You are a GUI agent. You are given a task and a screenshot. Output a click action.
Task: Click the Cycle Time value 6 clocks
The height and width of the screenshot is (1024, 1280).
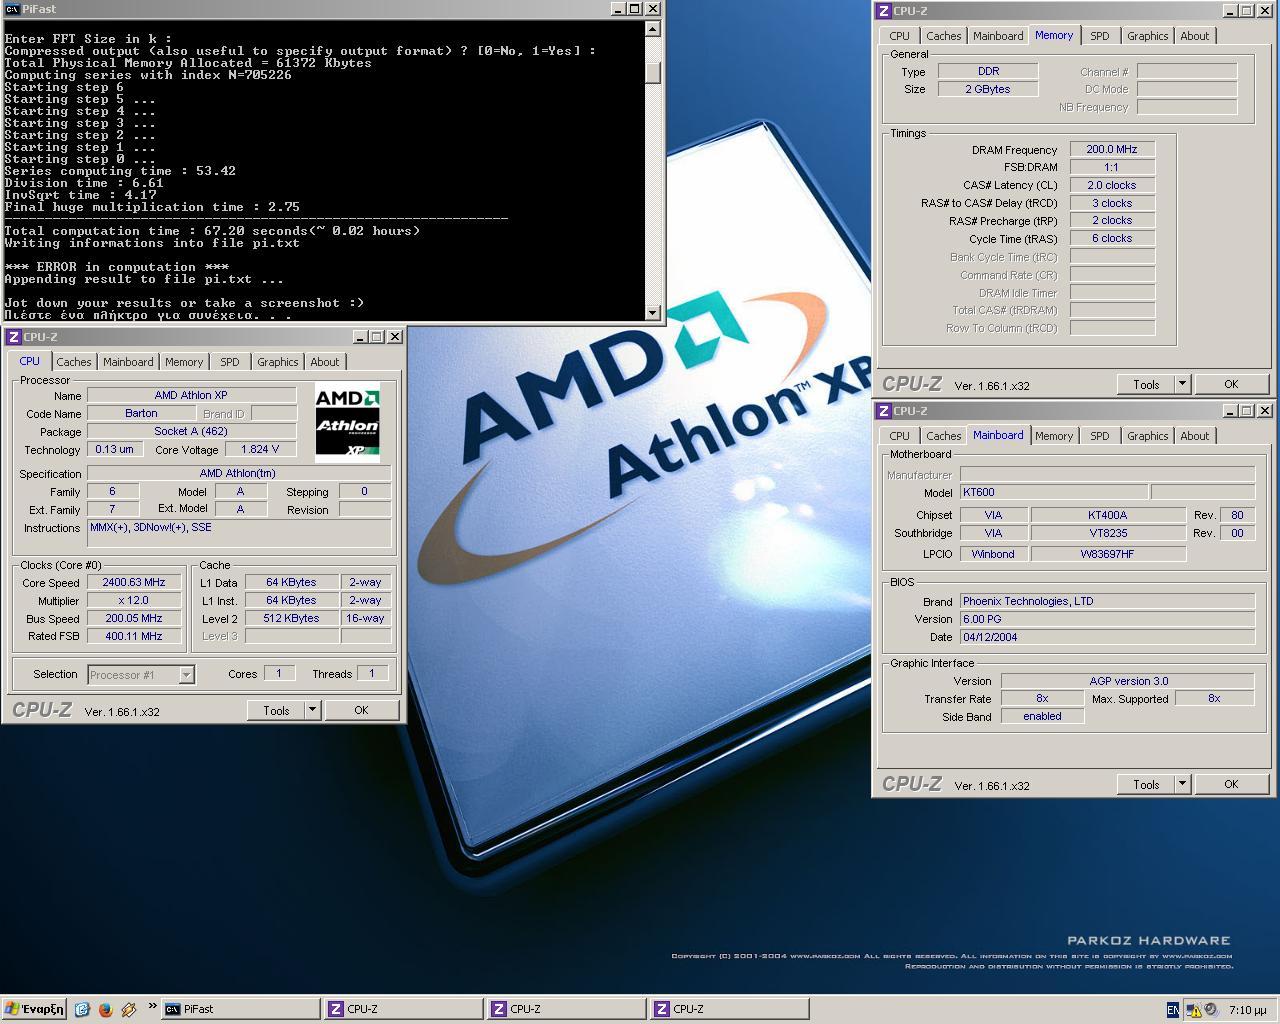coord(1112,238)
